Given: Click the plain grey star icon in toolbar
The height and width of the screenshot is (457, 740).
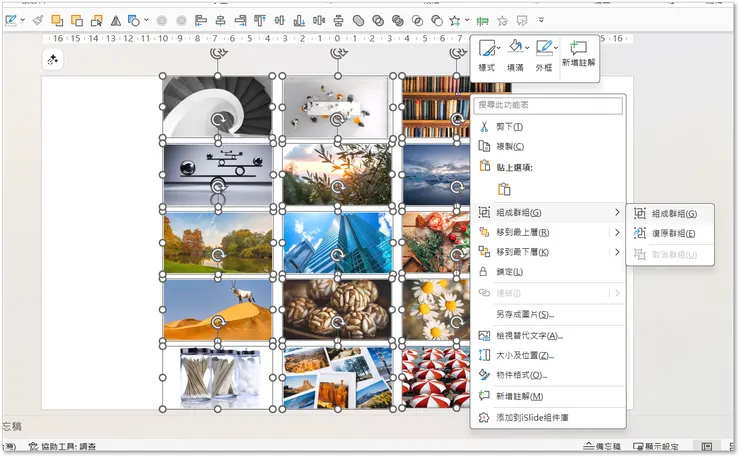Looking at the screenshot, I should (x=502, y=21).
